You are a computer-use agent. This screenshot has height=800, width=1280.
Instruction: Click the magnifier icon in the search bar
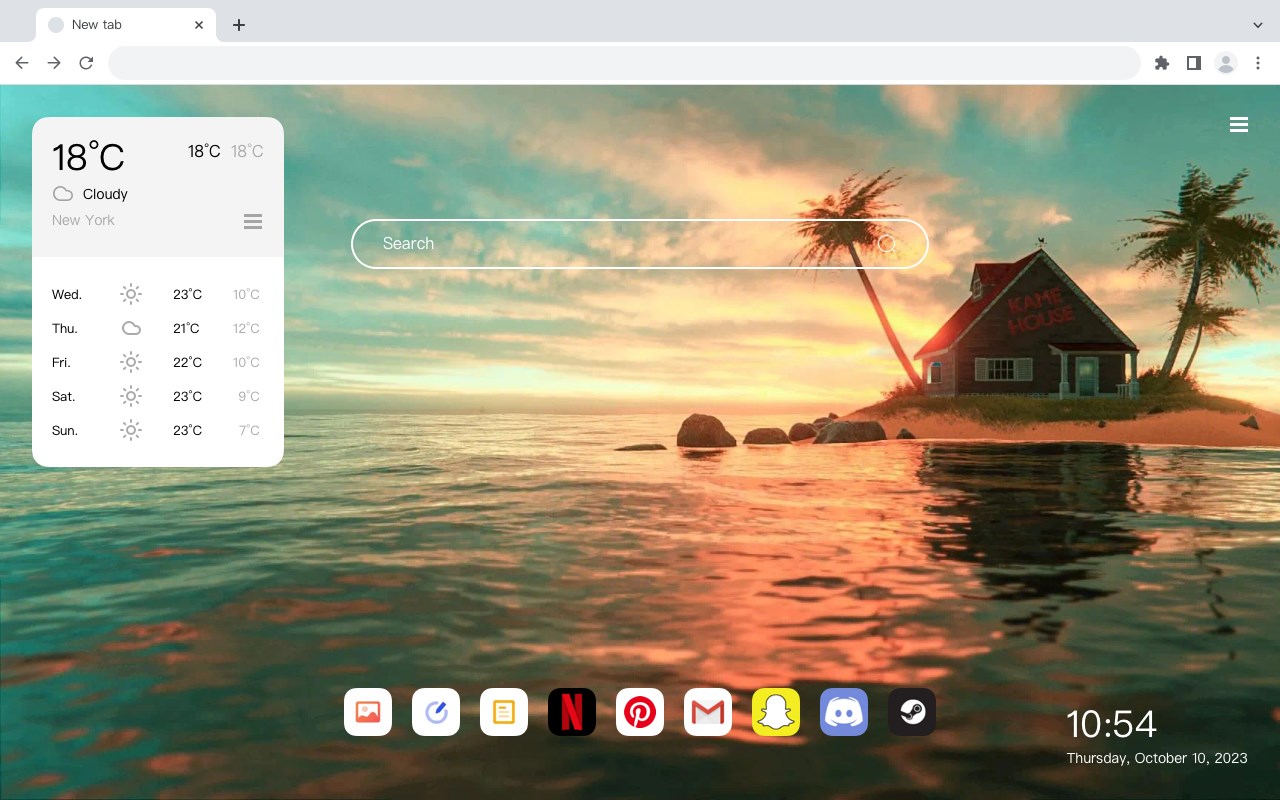pyautogui.click(x=887, y=244)
